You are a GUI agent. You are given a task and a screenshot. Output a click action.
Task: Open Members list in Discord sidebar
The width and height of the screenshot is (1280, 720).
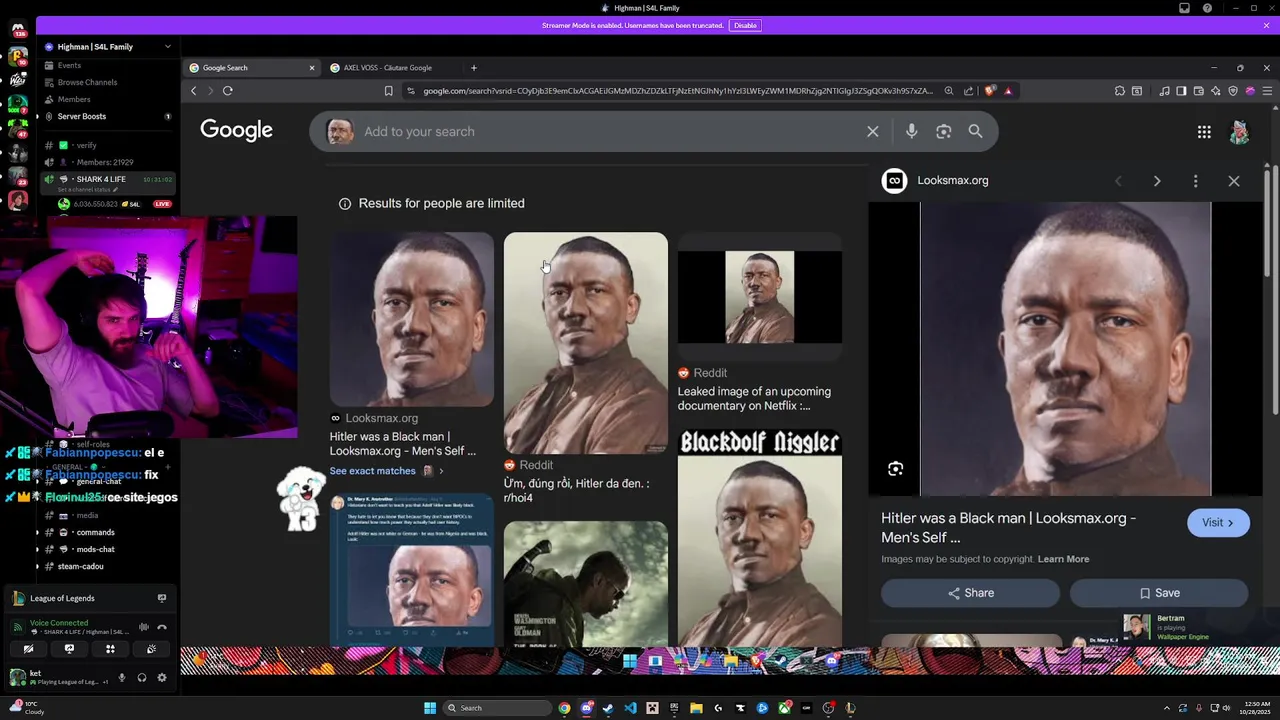click(74, 99)
